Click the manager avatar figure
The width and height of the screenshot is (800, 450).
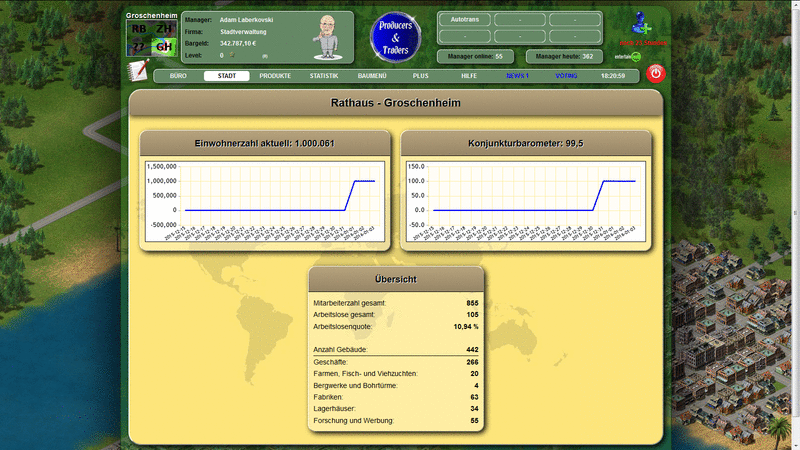328,37
